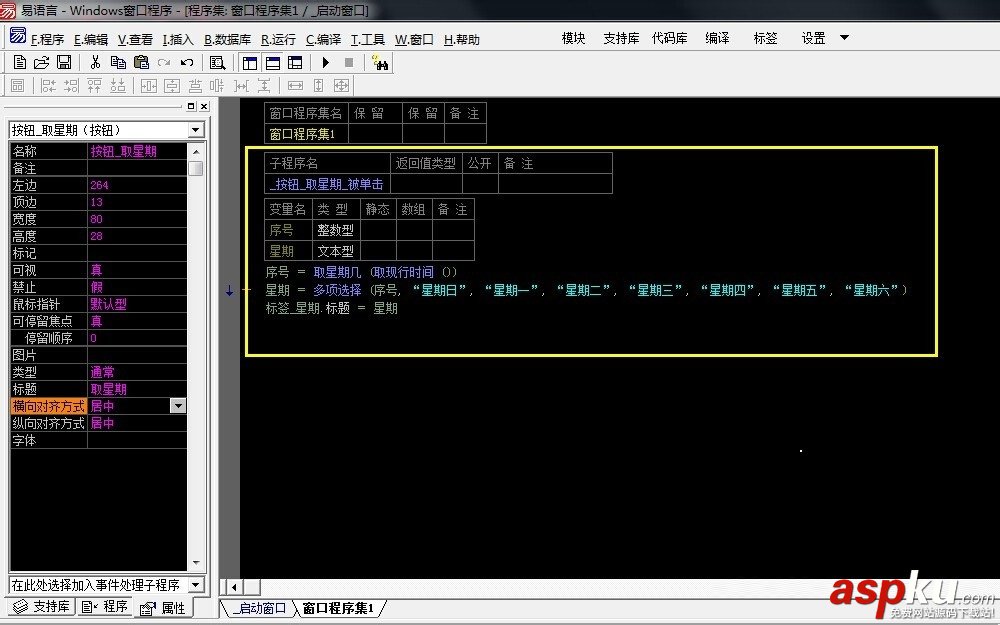Toggle the 可停留焦点 property value

[137, 321]
